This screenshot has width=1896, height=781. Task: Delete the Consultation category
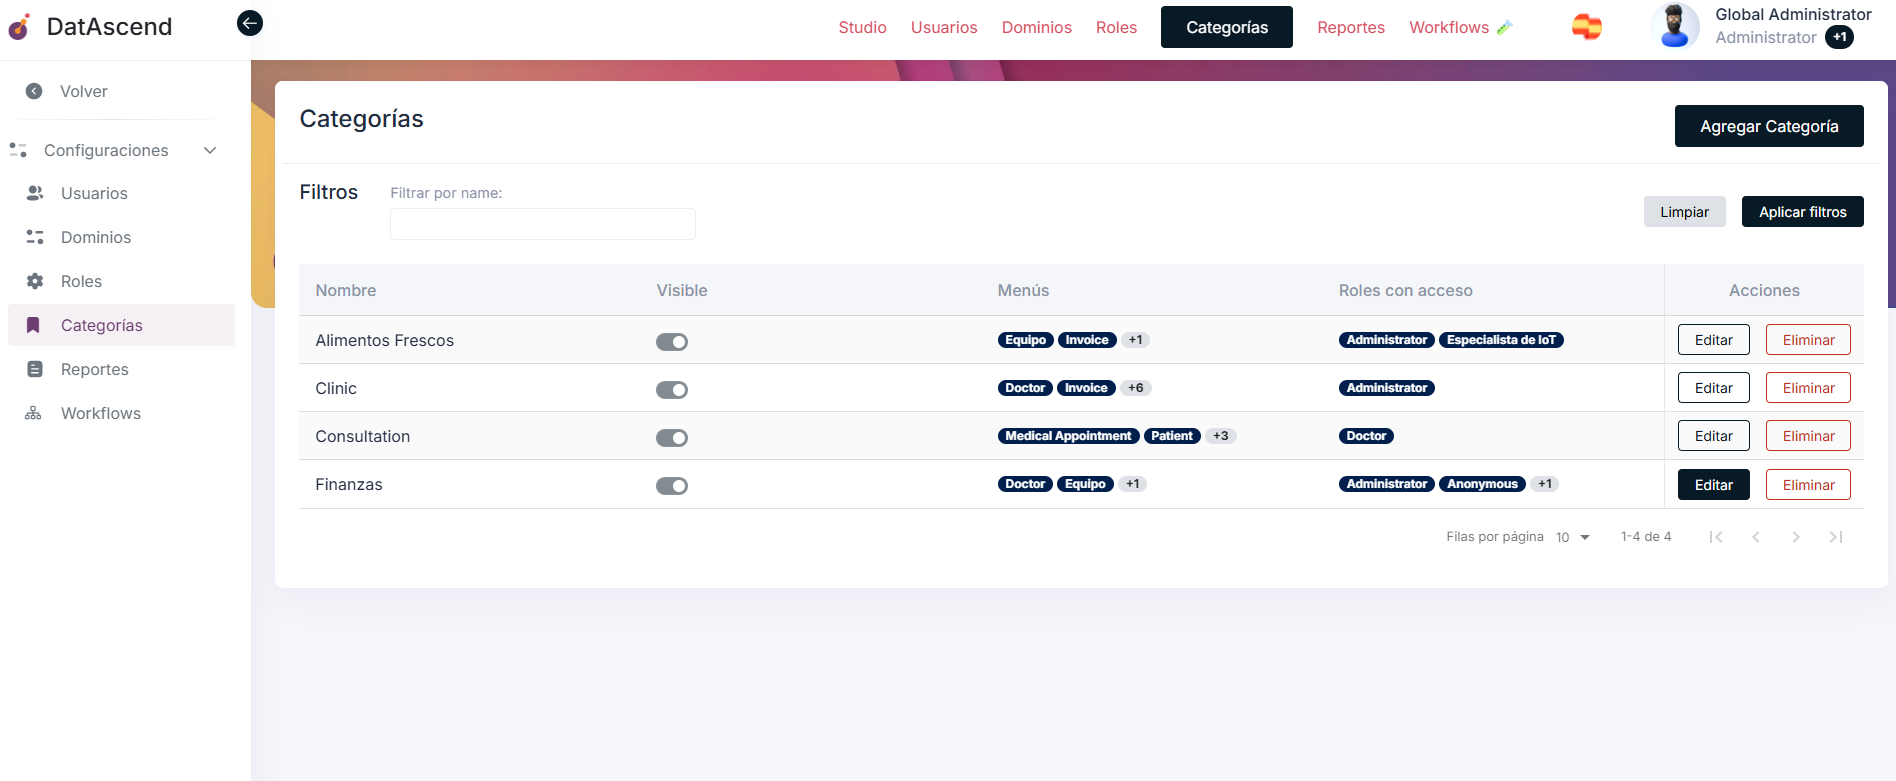[x=1808, y=436]
